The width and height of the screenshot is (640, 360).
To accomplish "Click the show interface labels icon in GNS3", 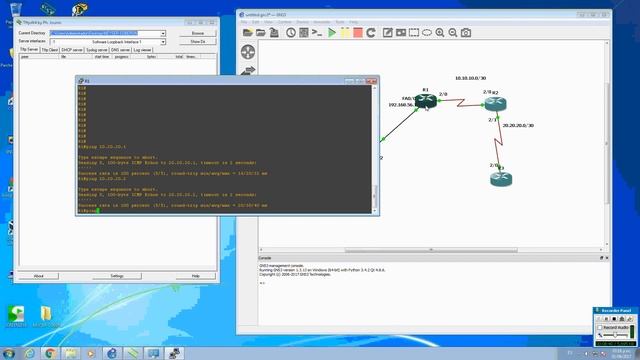I will click(304, 33).
